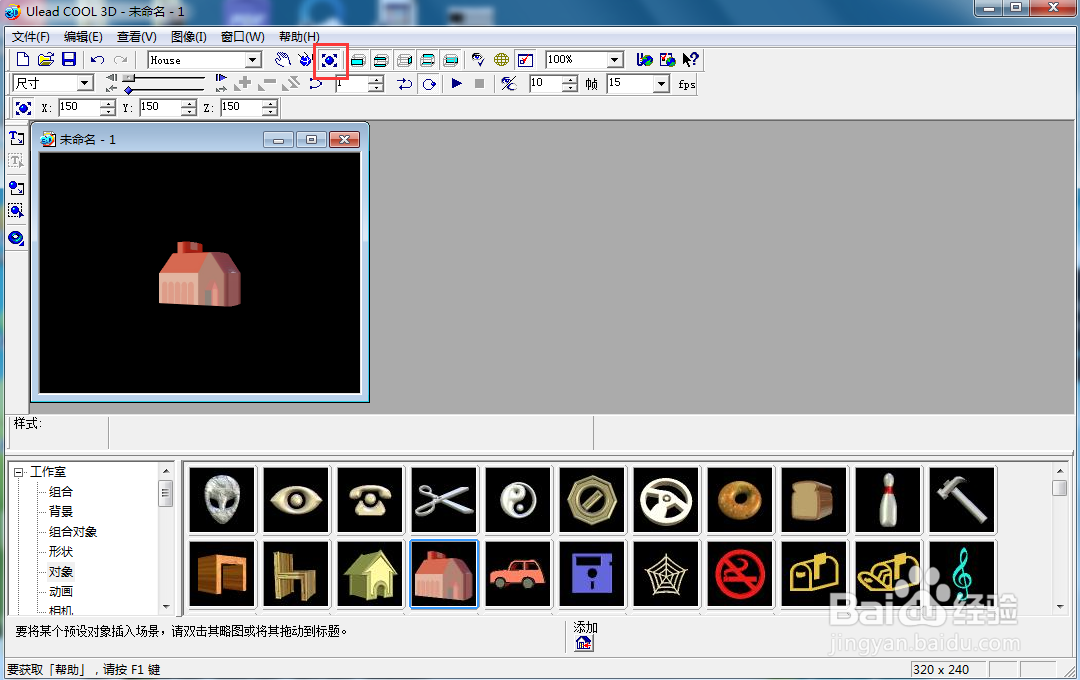
Task: Click the Insert Text tool in left sidebar
Action: (x=17, y=138)
